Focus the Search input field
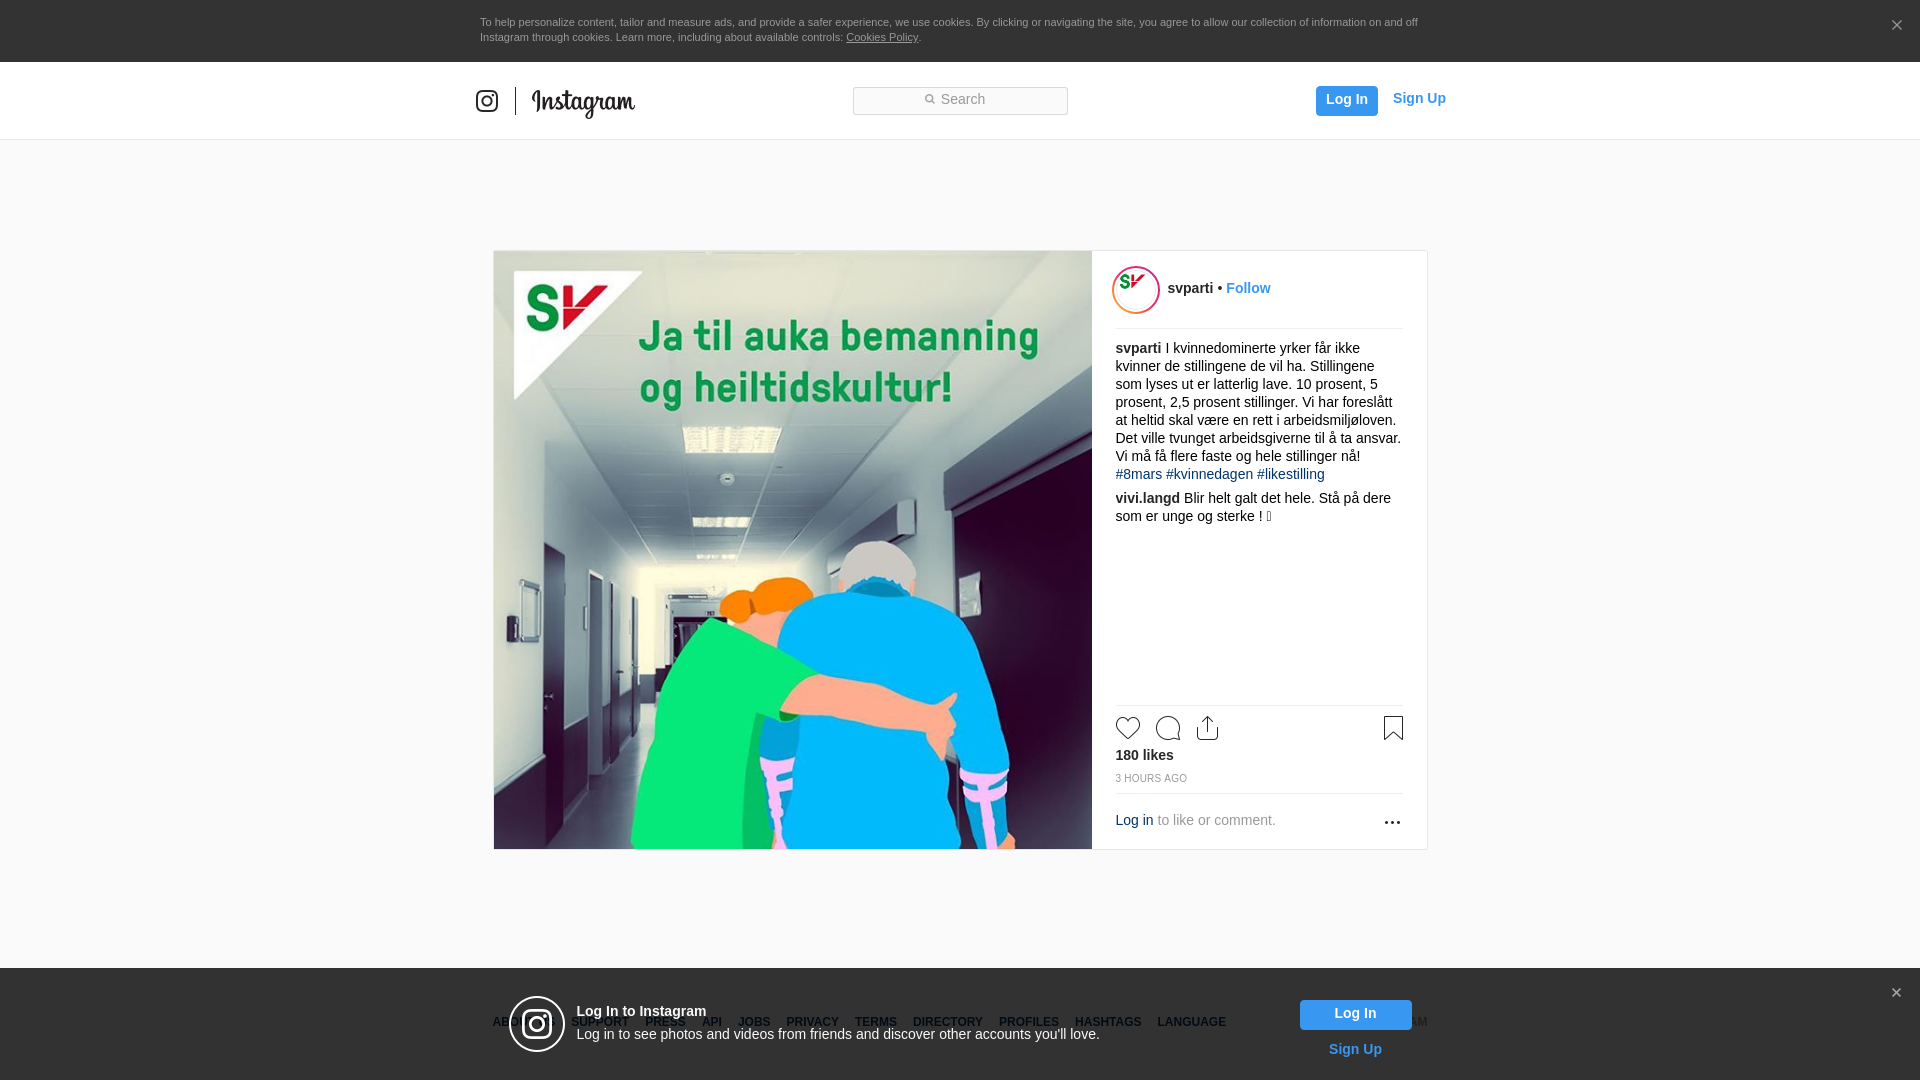Viewport: 1920px width, 1080px height. [x=960, y=100]
